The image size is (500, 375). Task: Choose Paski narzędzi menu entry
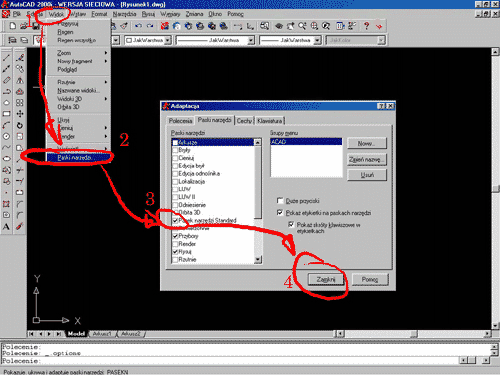tap(79, 158)
